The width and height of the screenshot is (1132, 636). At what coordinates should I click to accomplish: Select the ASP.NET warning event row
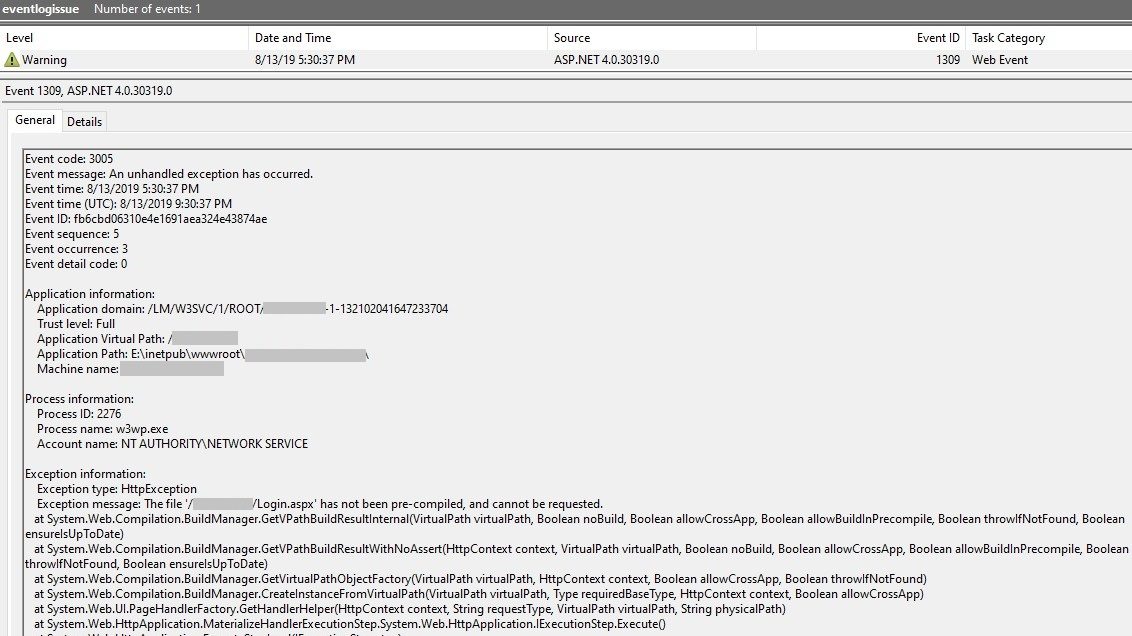pos(400,59)
